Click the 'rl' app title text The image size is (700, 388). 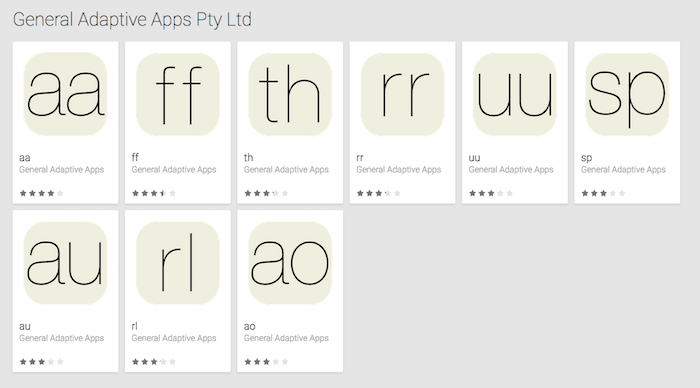click(x=134, y=326)
